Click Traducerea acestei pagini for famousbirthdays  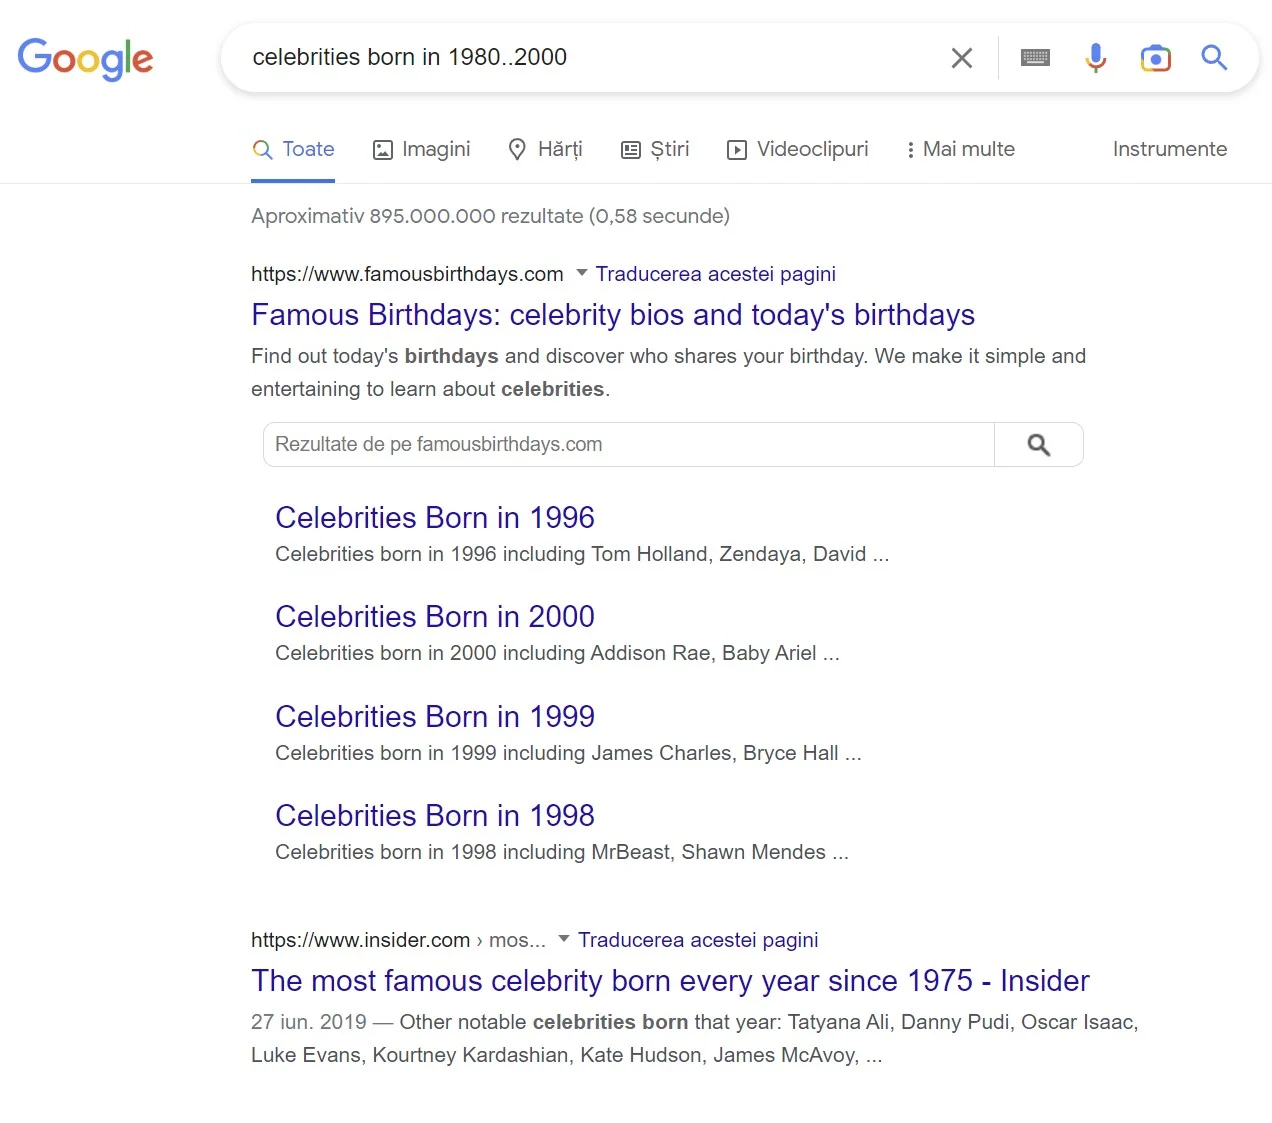point(716,274)
